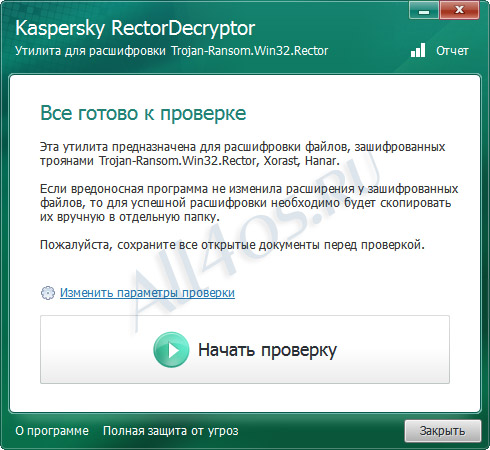Image resolution: width=490 pixels, height=450 pixels.
Task: Open the О программе link
Action: [x=52, y=431]
